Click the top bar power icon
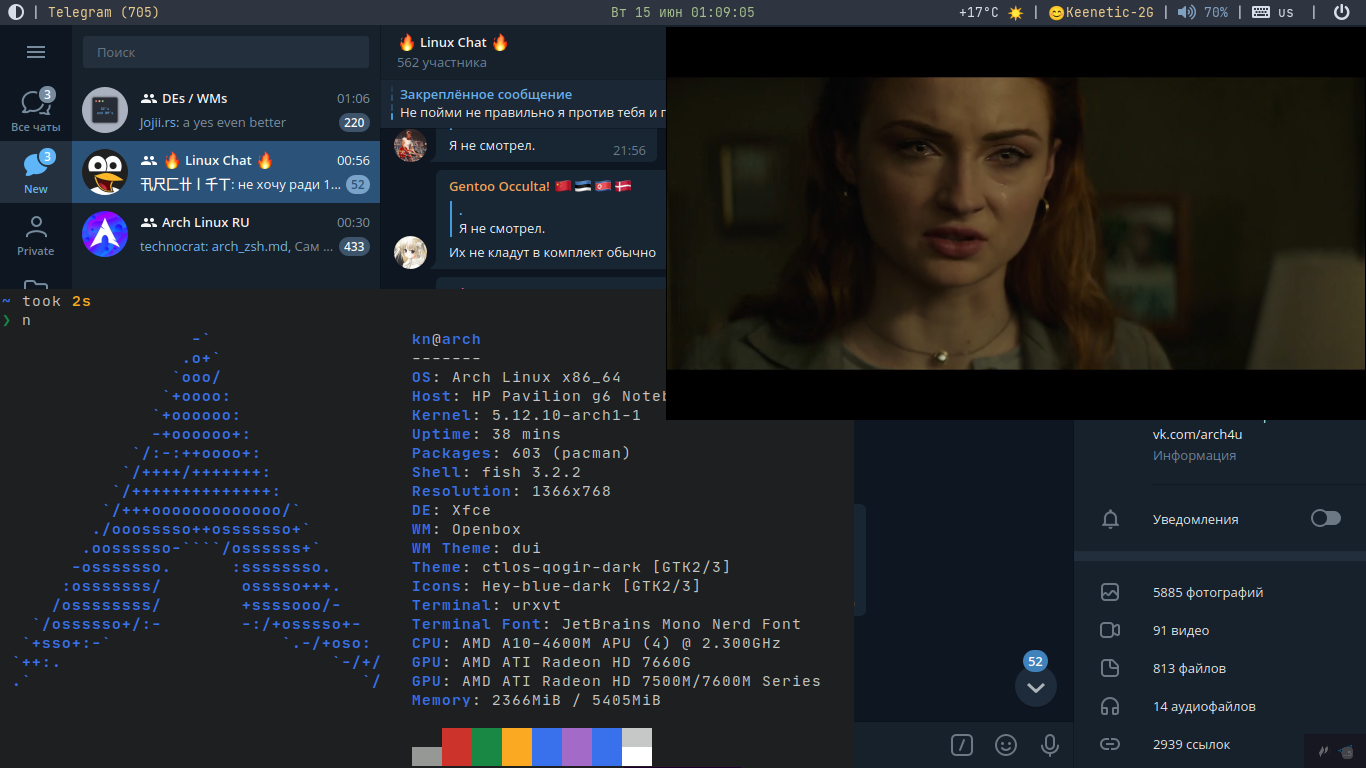Image resolution: width=1366 pixels, height=768 pixels. pyautogui.click(x=1342, y=12)
